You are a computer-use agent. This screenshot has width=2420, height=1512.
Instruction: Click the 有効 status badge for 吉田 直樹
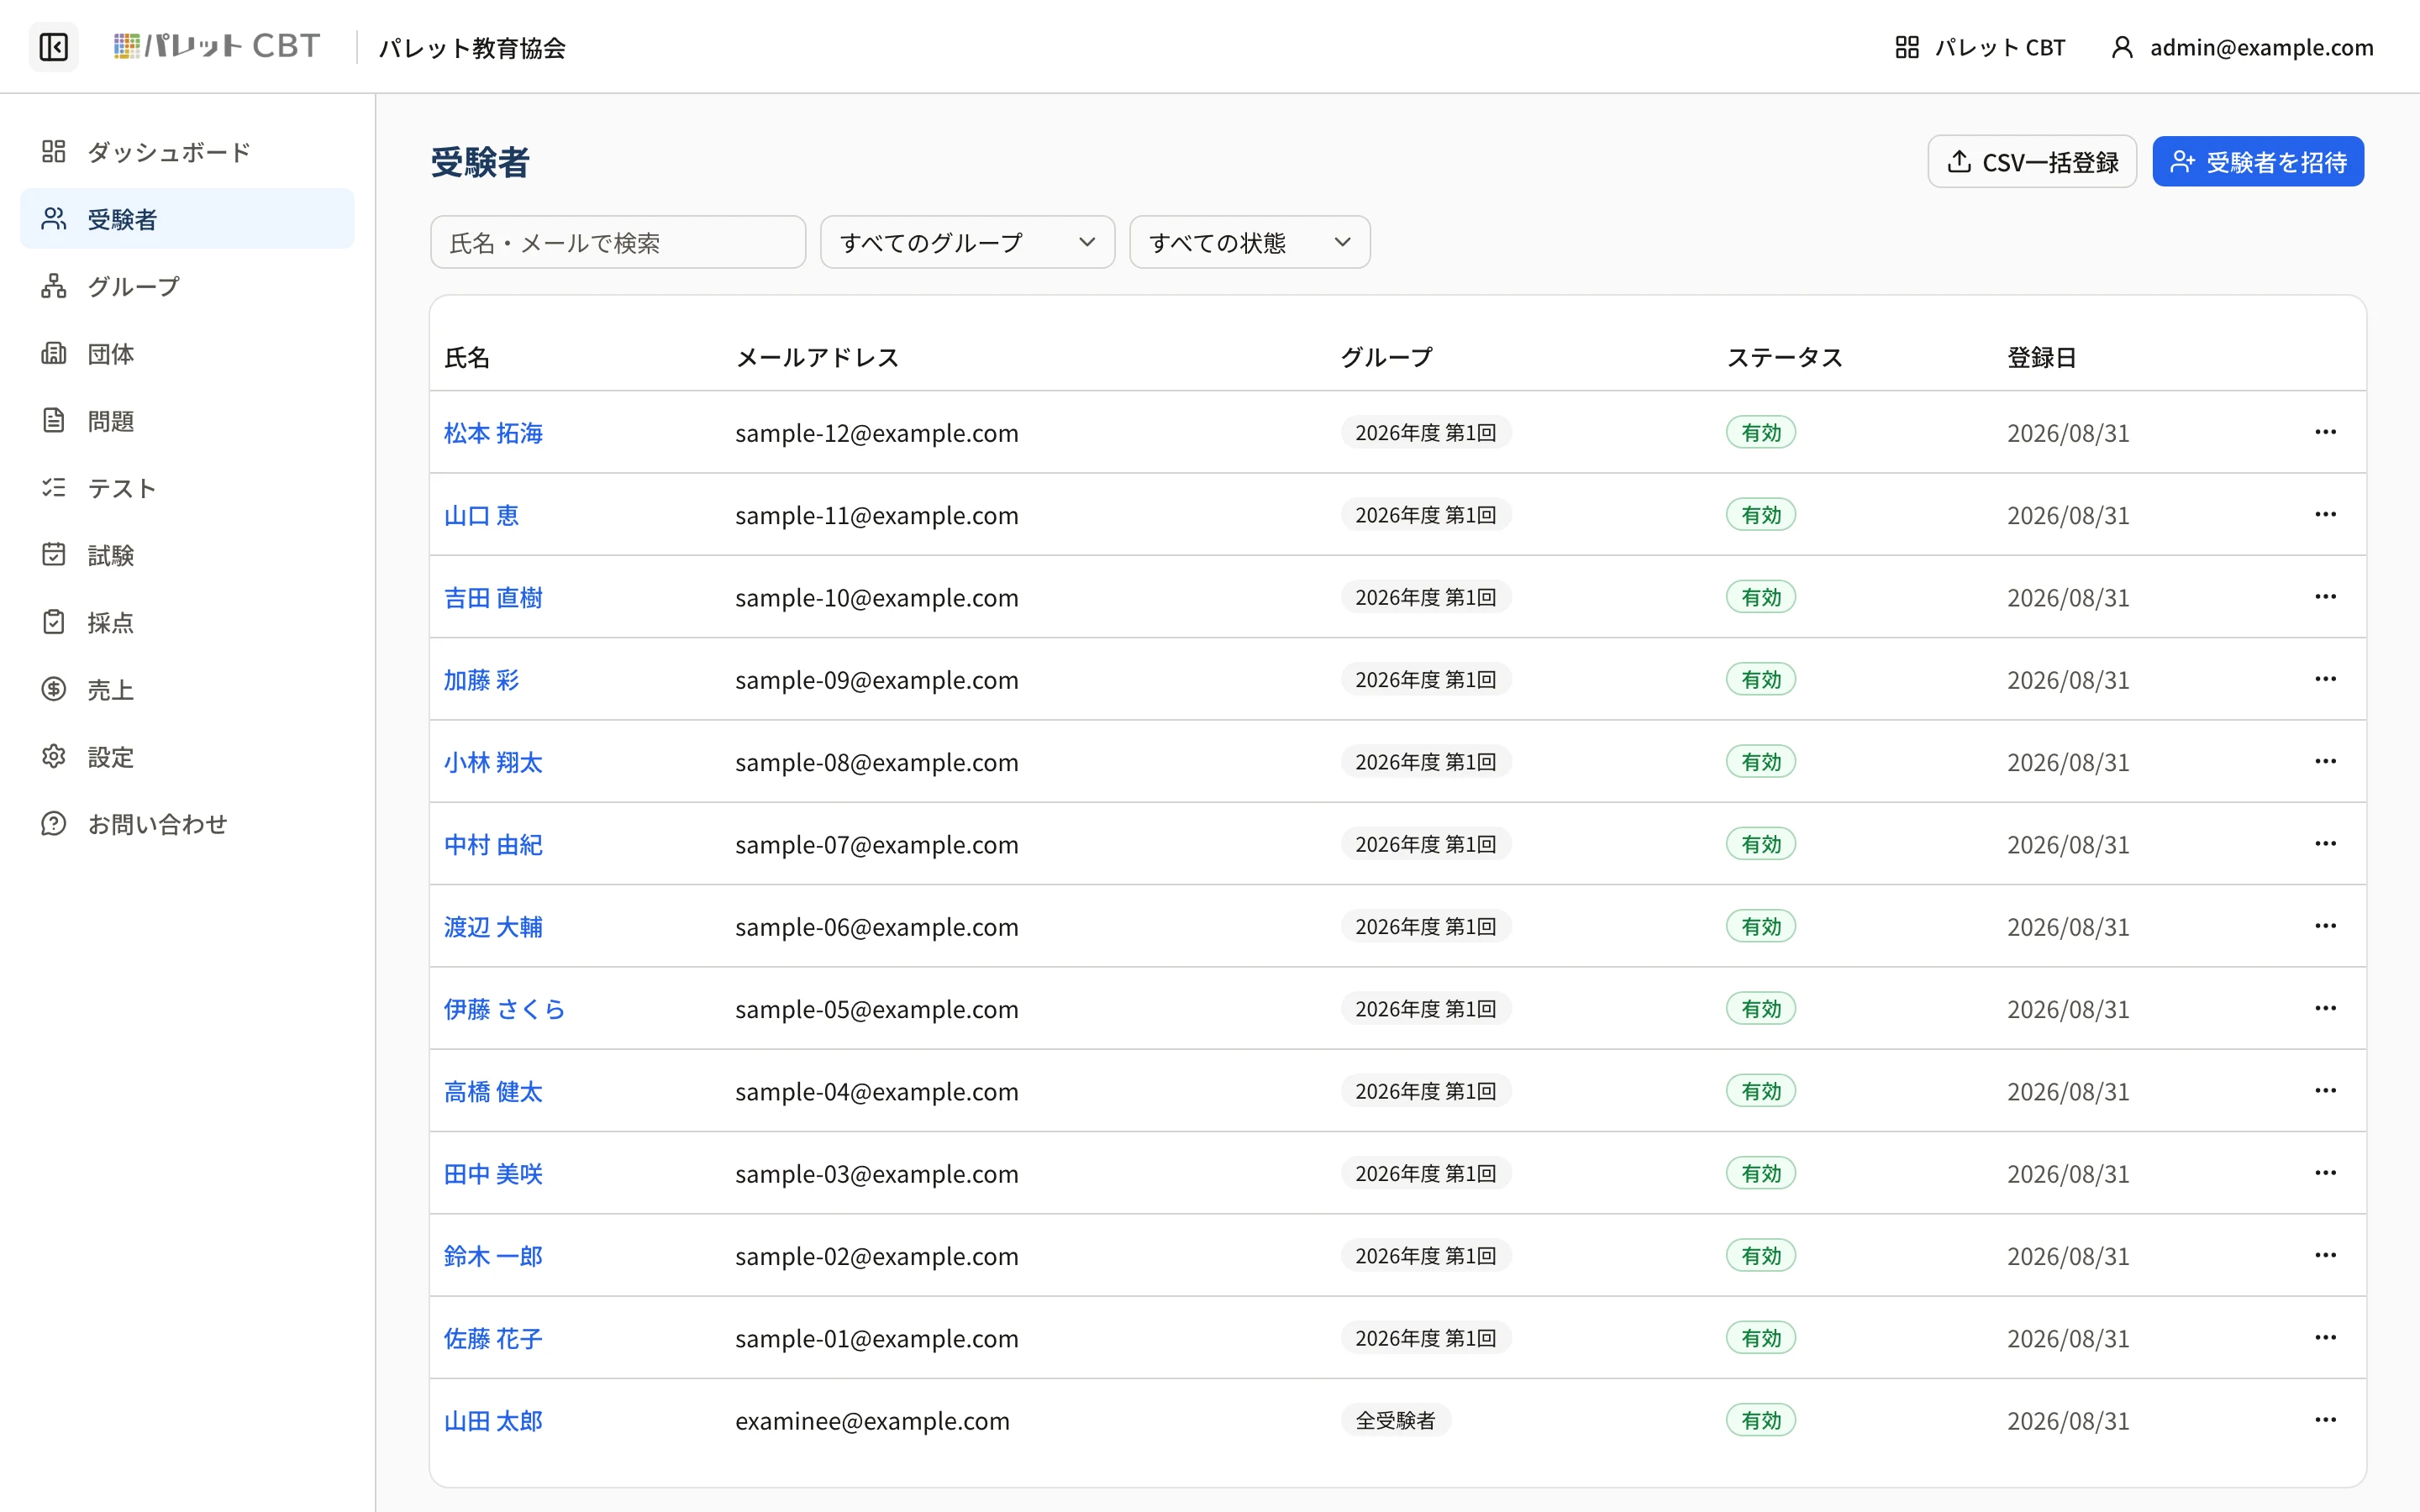point(1761,597)
